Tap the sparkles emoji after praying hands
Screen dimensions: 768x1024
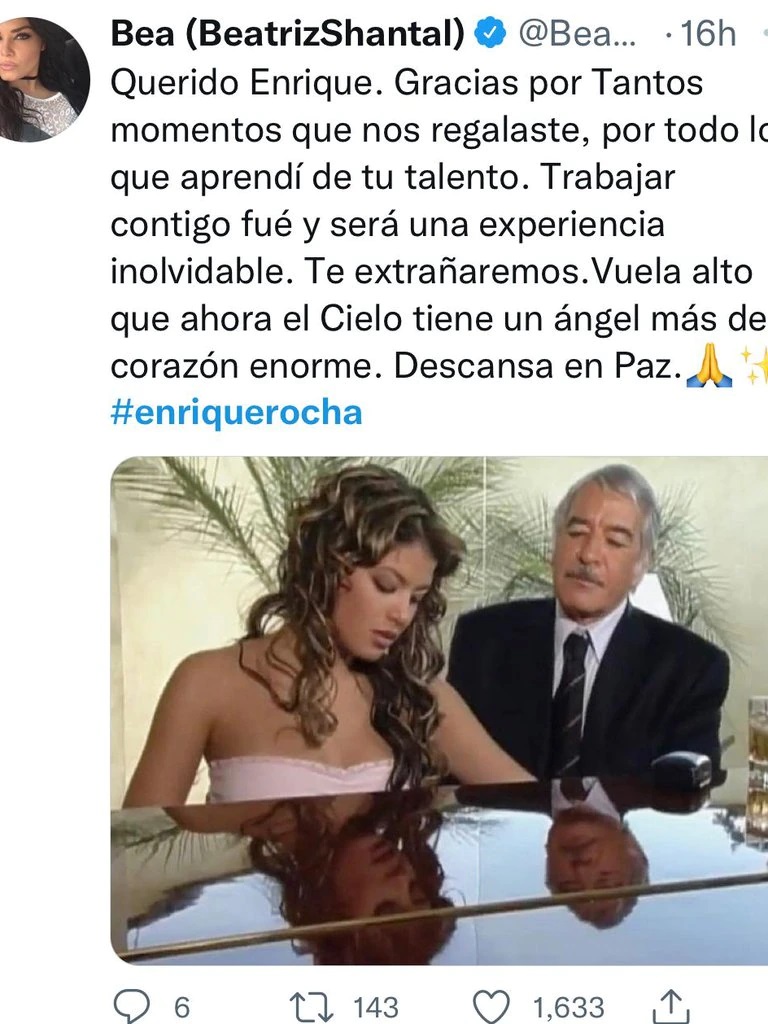point(754,366)
